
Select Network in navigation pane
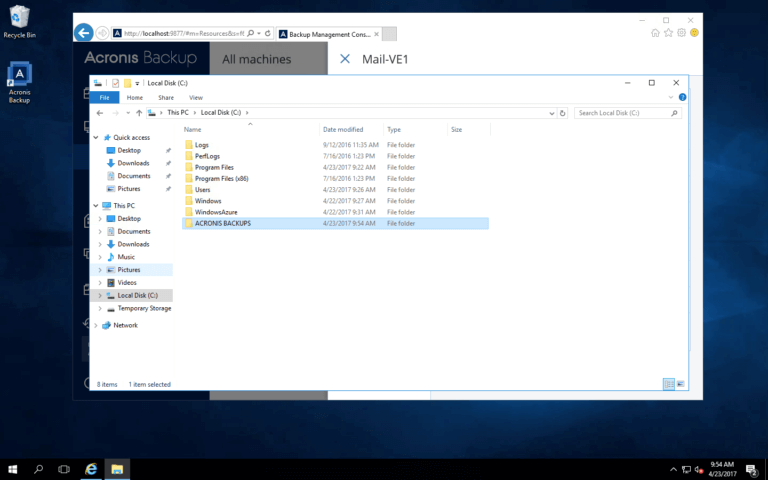click(x=125, y=325)
